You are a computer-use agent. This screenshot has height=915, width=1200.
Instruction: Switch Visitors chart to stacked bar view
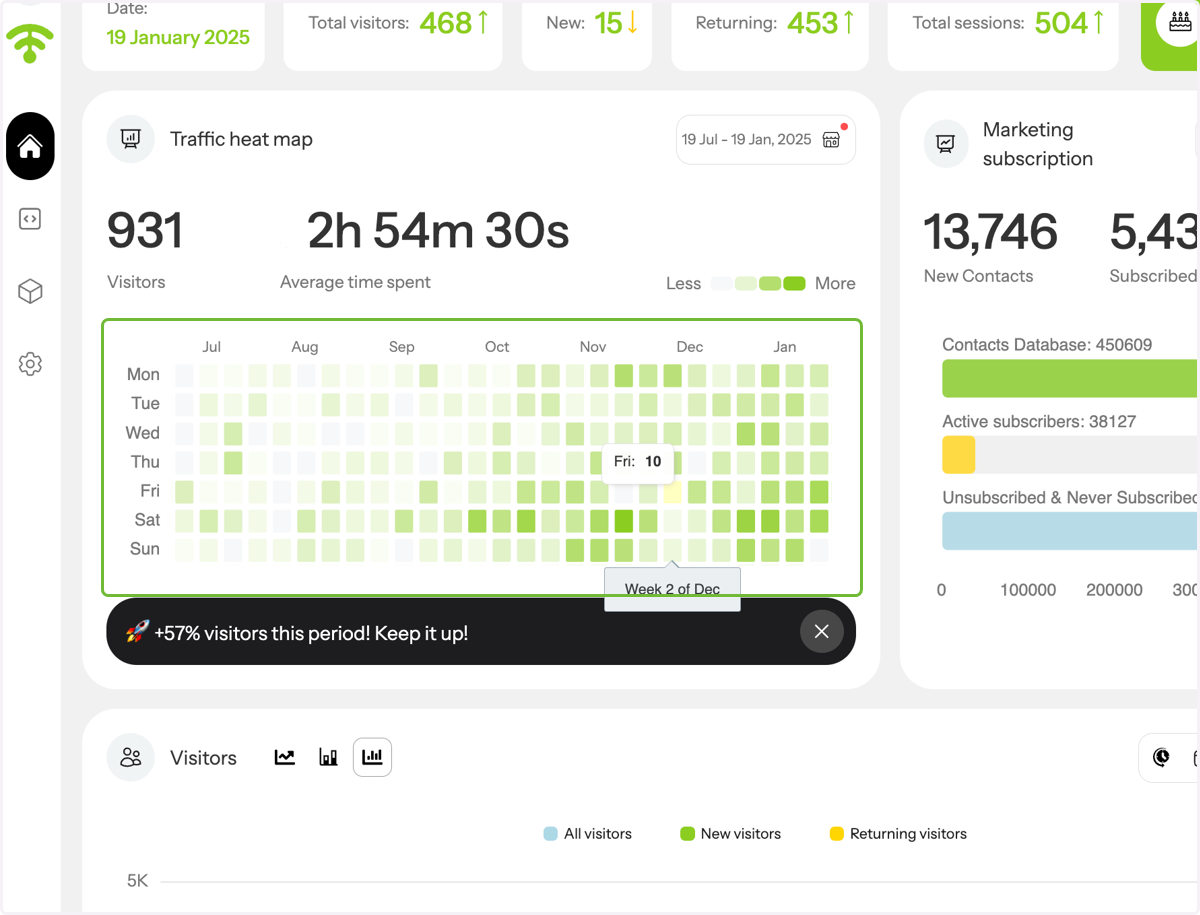click(x=328, y=758)
